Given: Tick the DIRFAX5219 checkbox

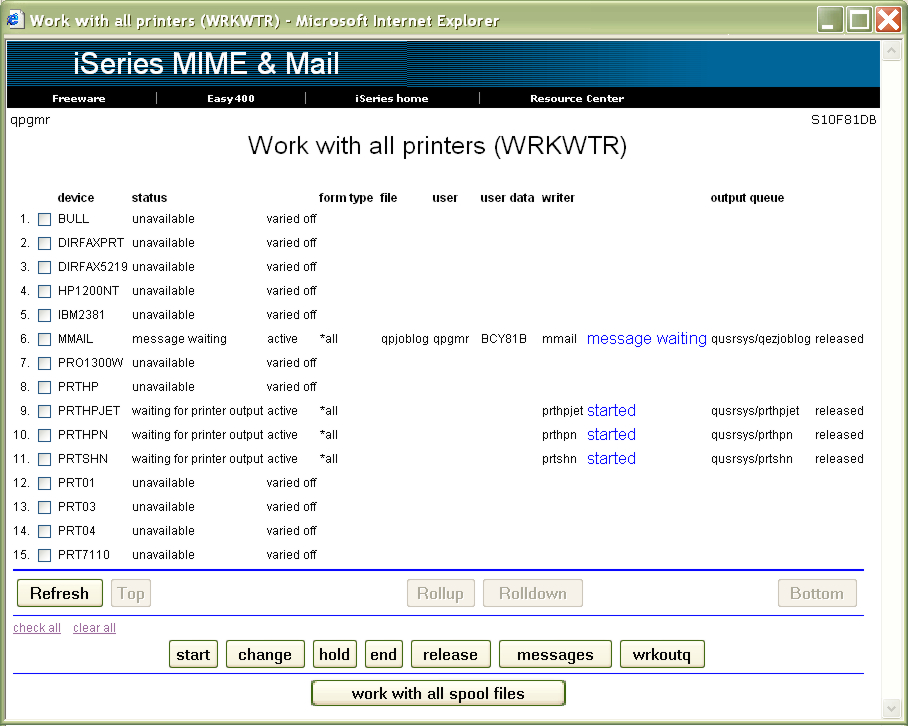Looking at the screenshot, I should pyautogui.click(x=45, y=267).
